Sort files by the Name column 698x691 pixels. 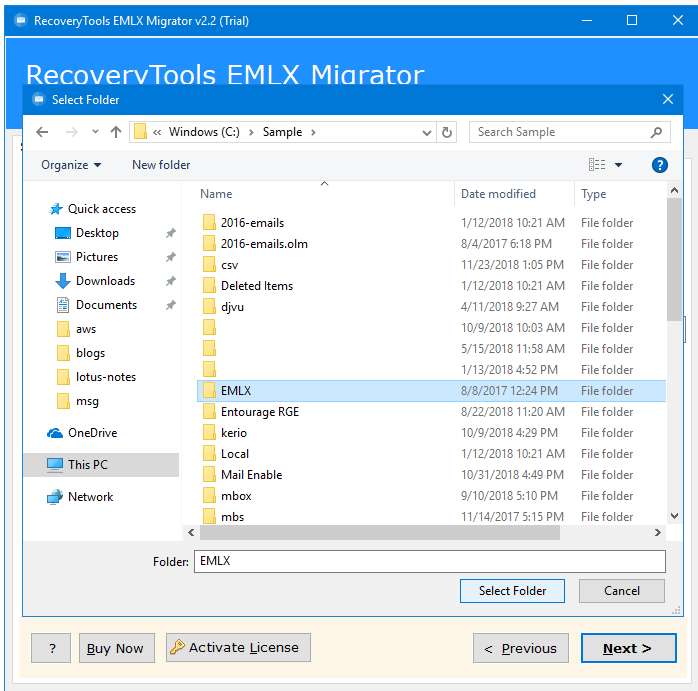216,194
